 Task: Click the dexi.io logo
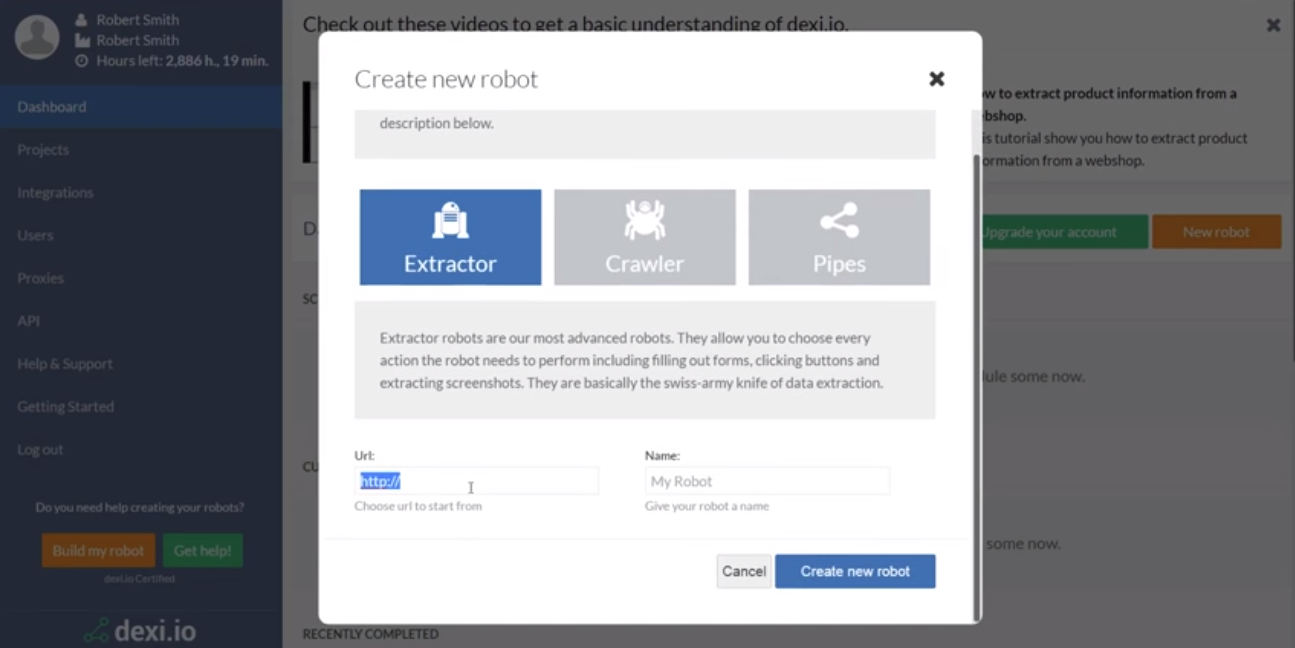tap(140, 631)
